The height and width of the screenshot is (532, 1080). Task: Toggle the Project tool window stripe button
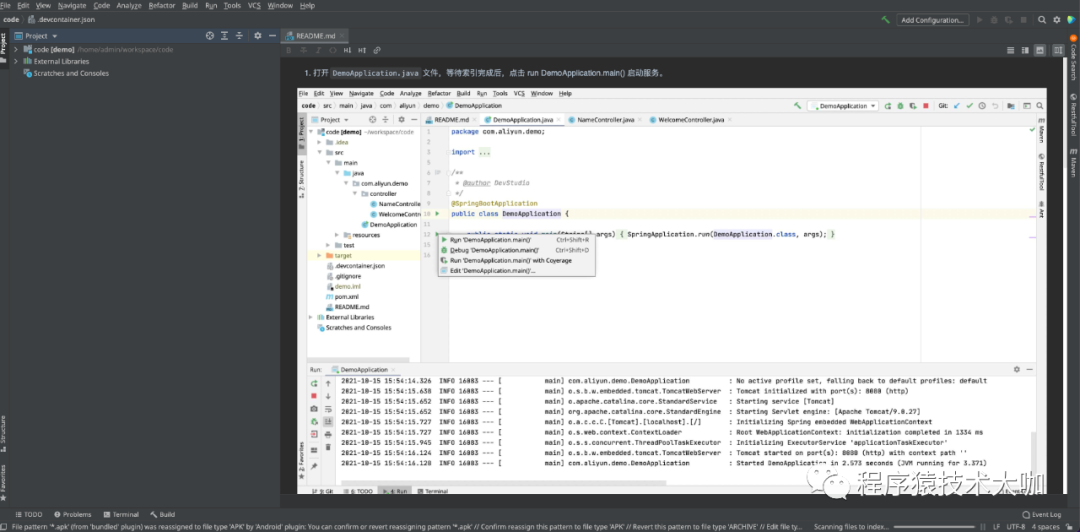tap(4, 46)
